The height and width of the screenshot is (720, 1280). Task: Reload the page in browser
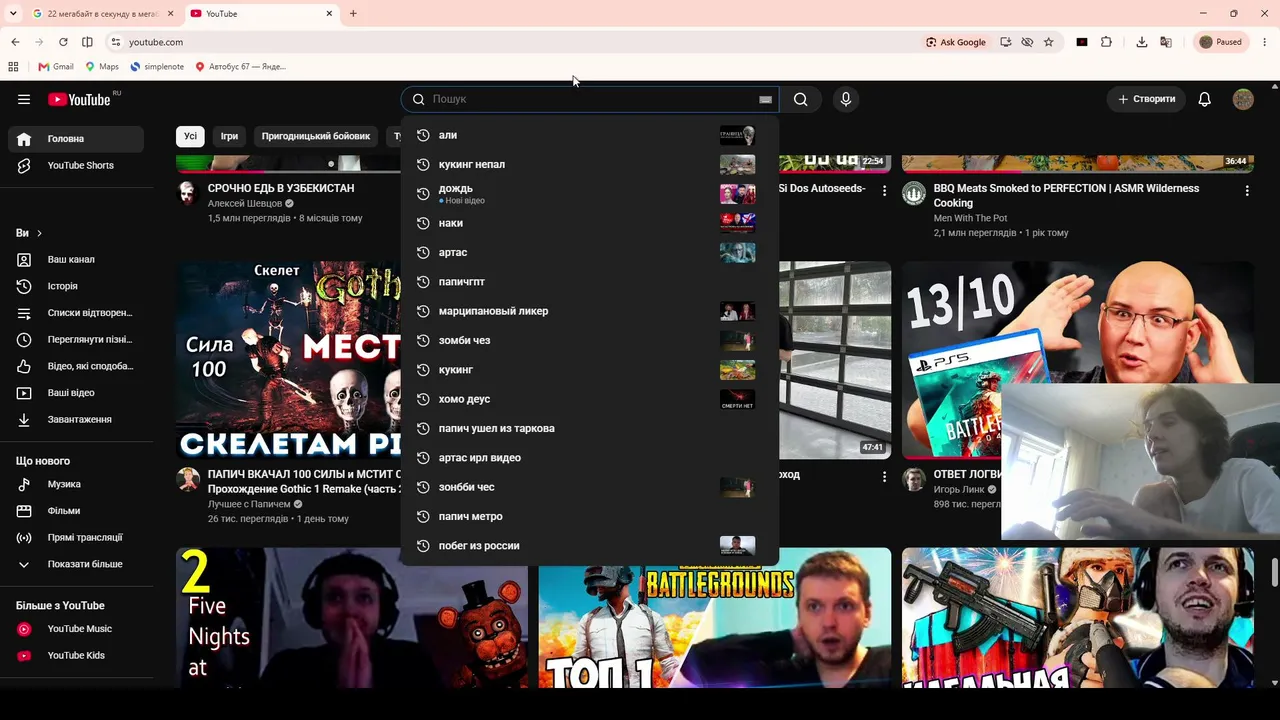tap(63, 42)
